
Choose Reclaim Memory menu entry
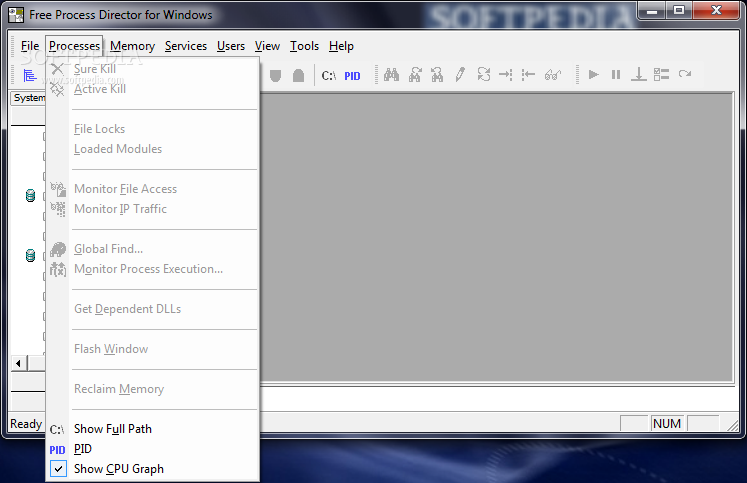pos(153,389)
